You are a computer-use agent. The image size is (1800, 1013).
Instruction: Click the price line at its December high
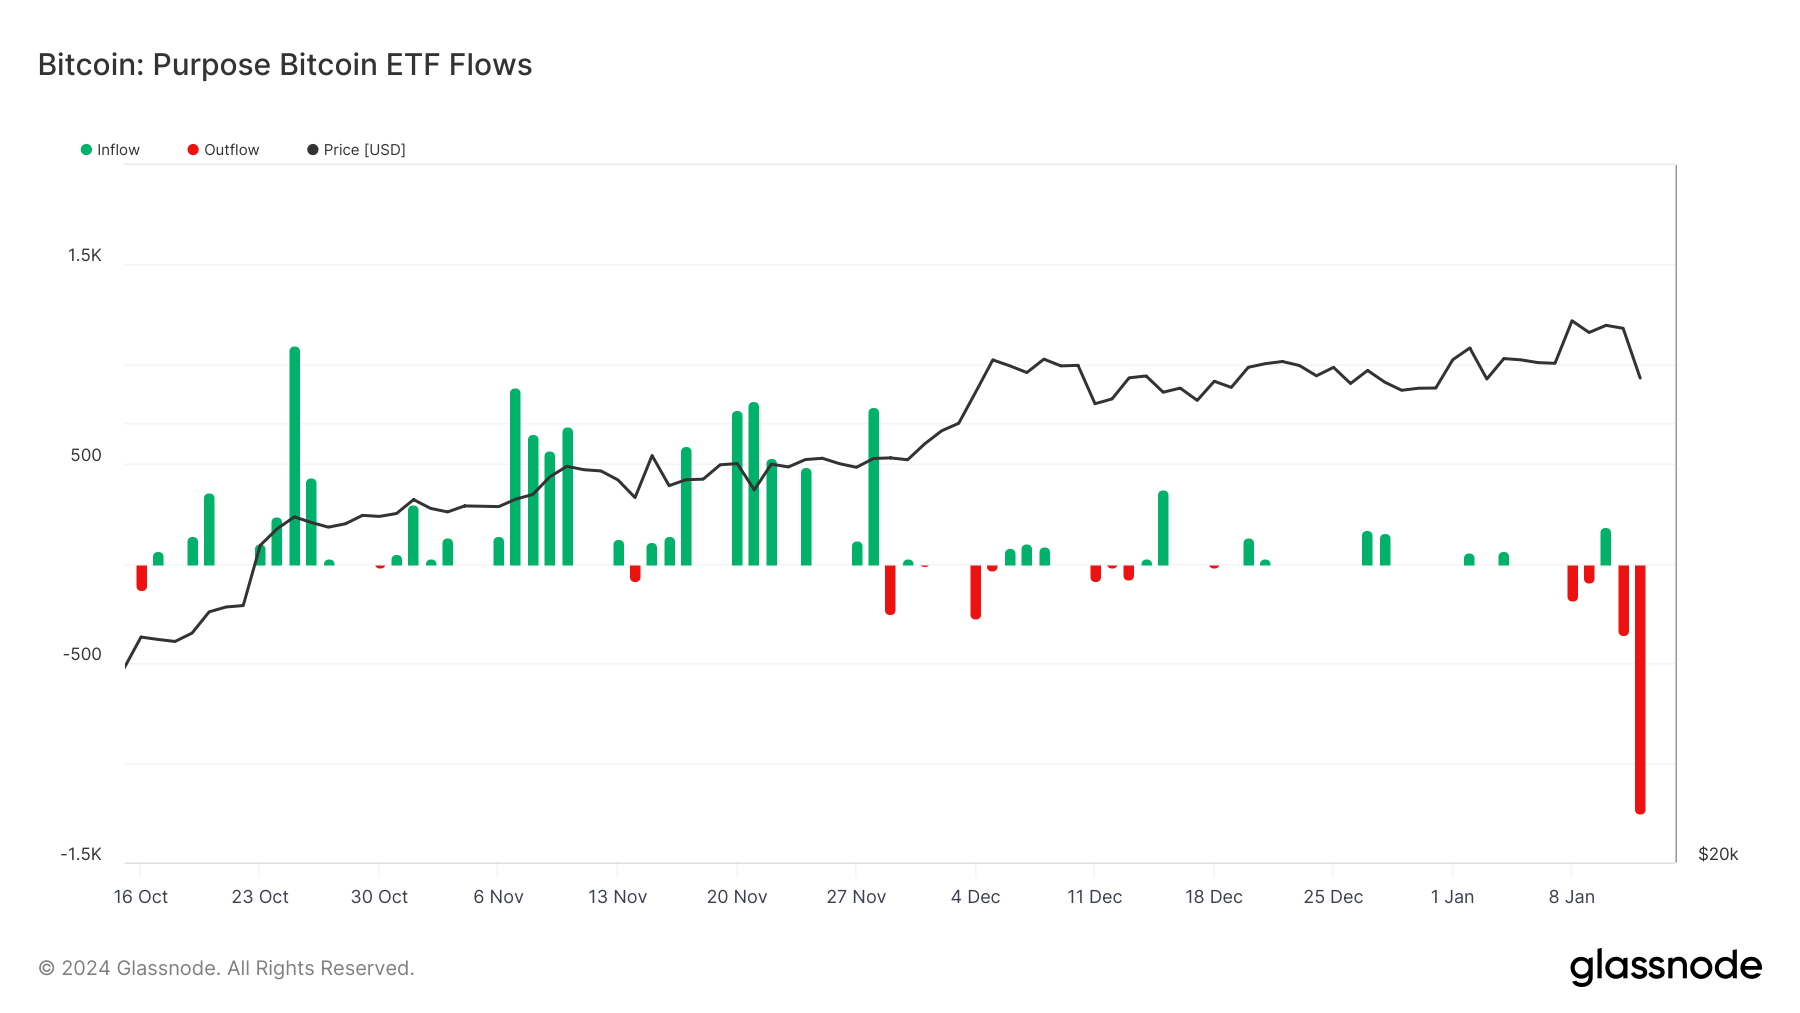pos(993,358)
